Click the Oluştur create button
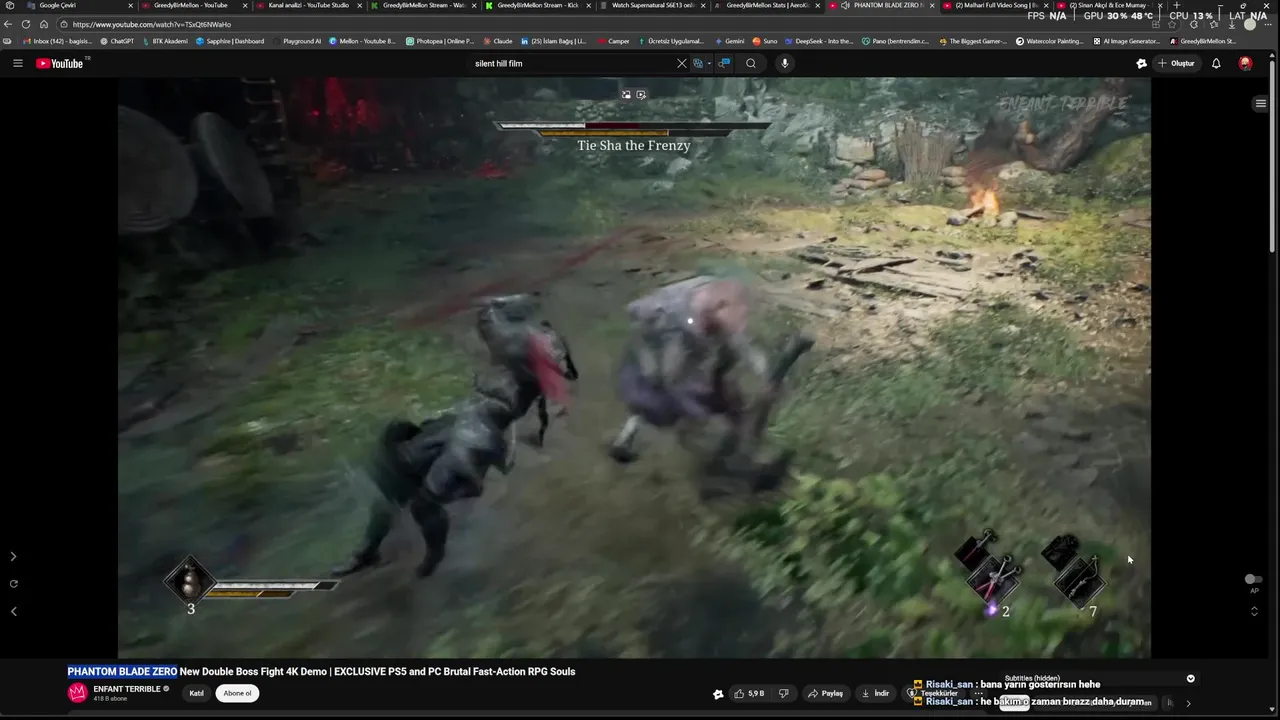This screenshot has width=1280, height=720. point(1176,63)
